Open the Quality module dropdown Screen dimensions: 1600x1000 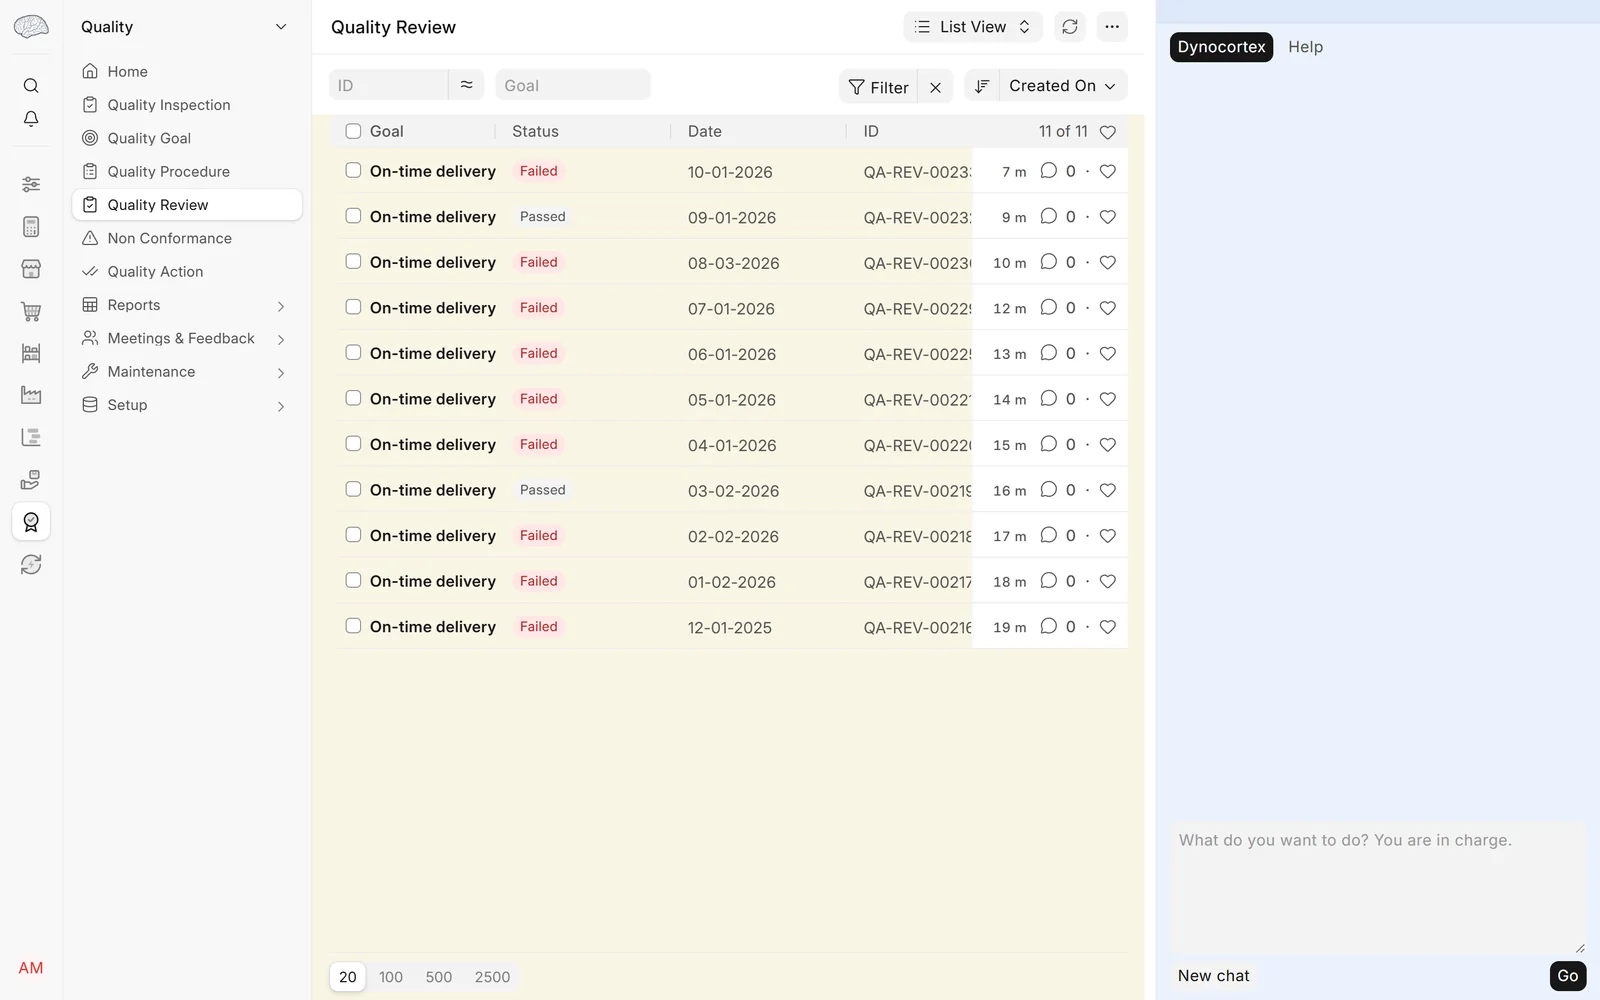(x=185, y=27)
